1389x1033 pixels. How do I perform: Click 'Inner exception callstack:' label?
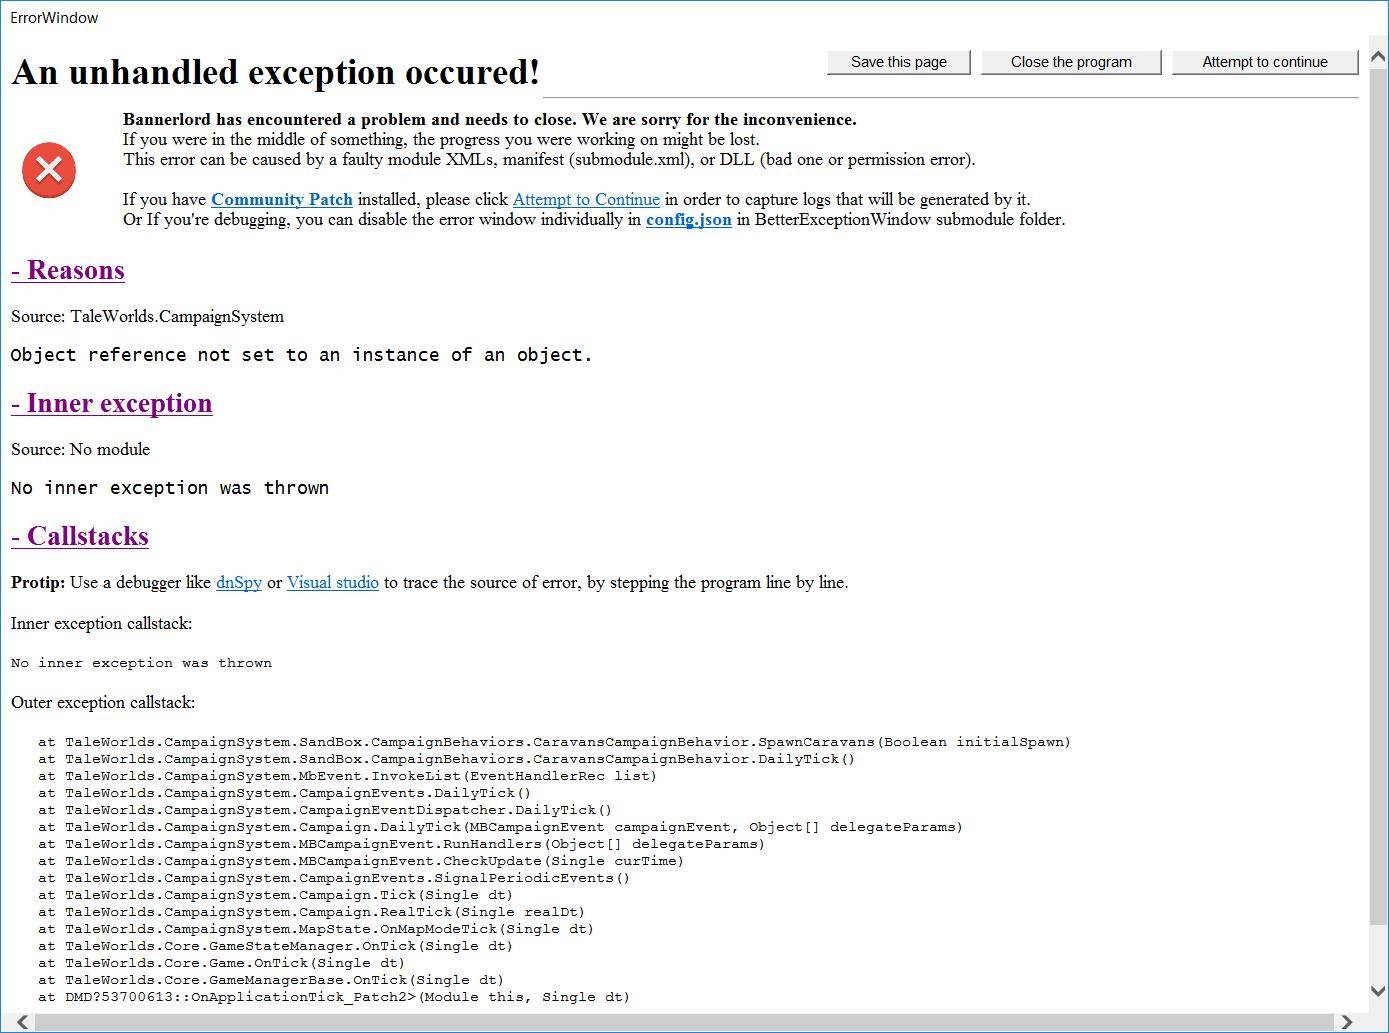(x=101, y=623)
